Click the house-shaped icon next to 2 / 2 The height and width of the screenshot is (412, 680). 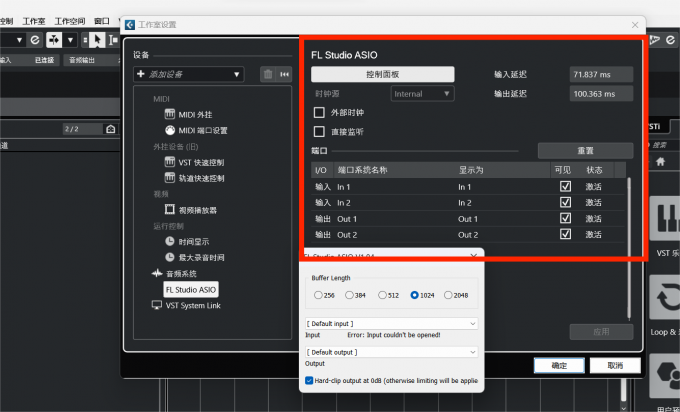(111, 129)
